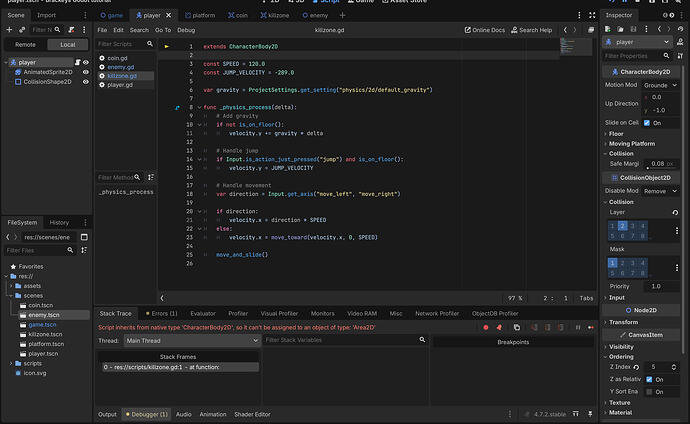
Task: Toggle visibility of CollisionShape2D node
Action: tap(86, 82)
